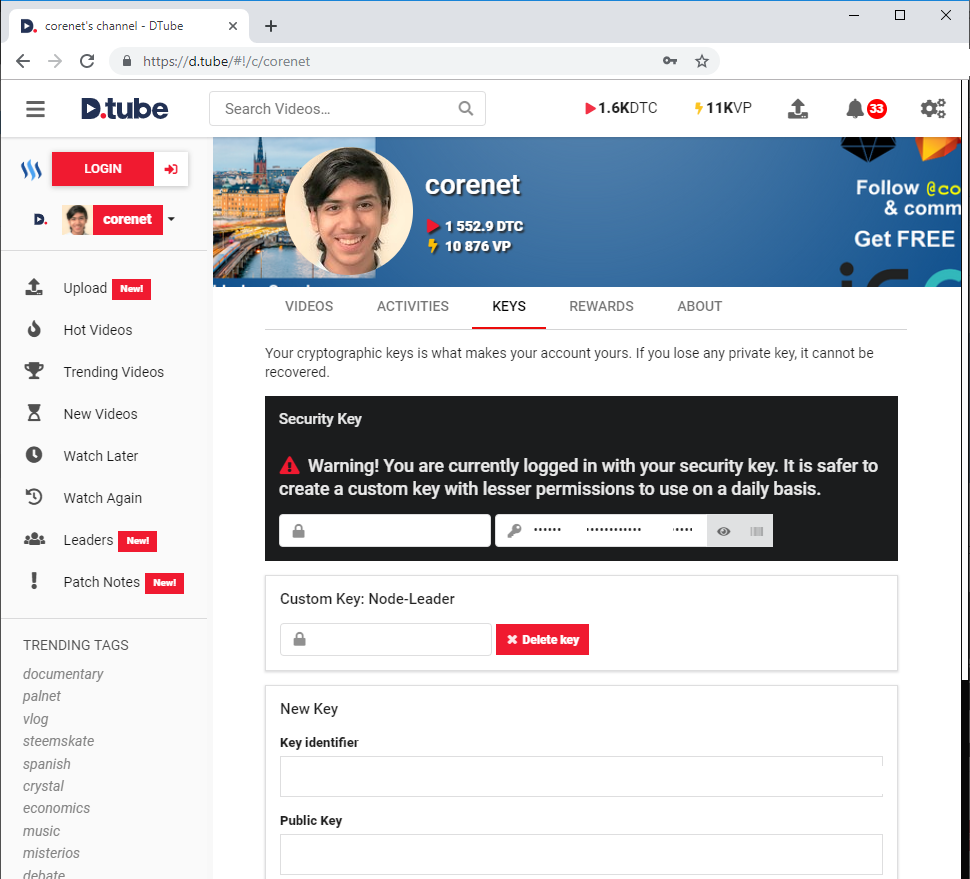Click the corenet profile picture in banner

click(x=349, y=211)
